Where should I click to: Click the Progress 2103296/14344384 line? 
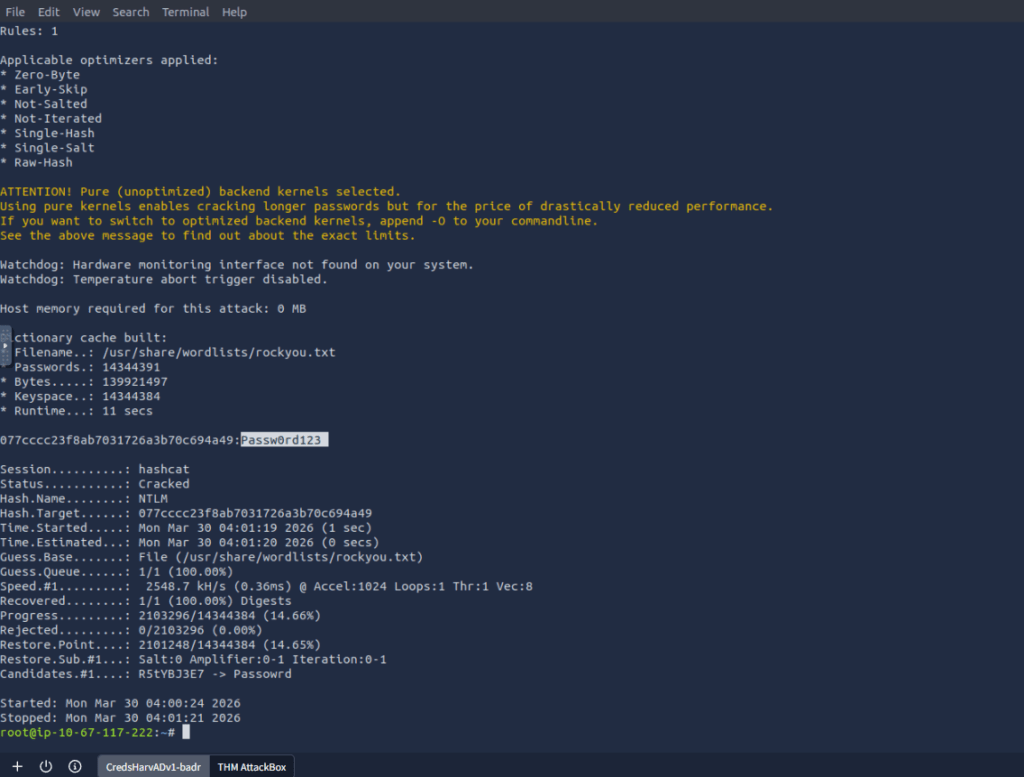tap(161, 615)
